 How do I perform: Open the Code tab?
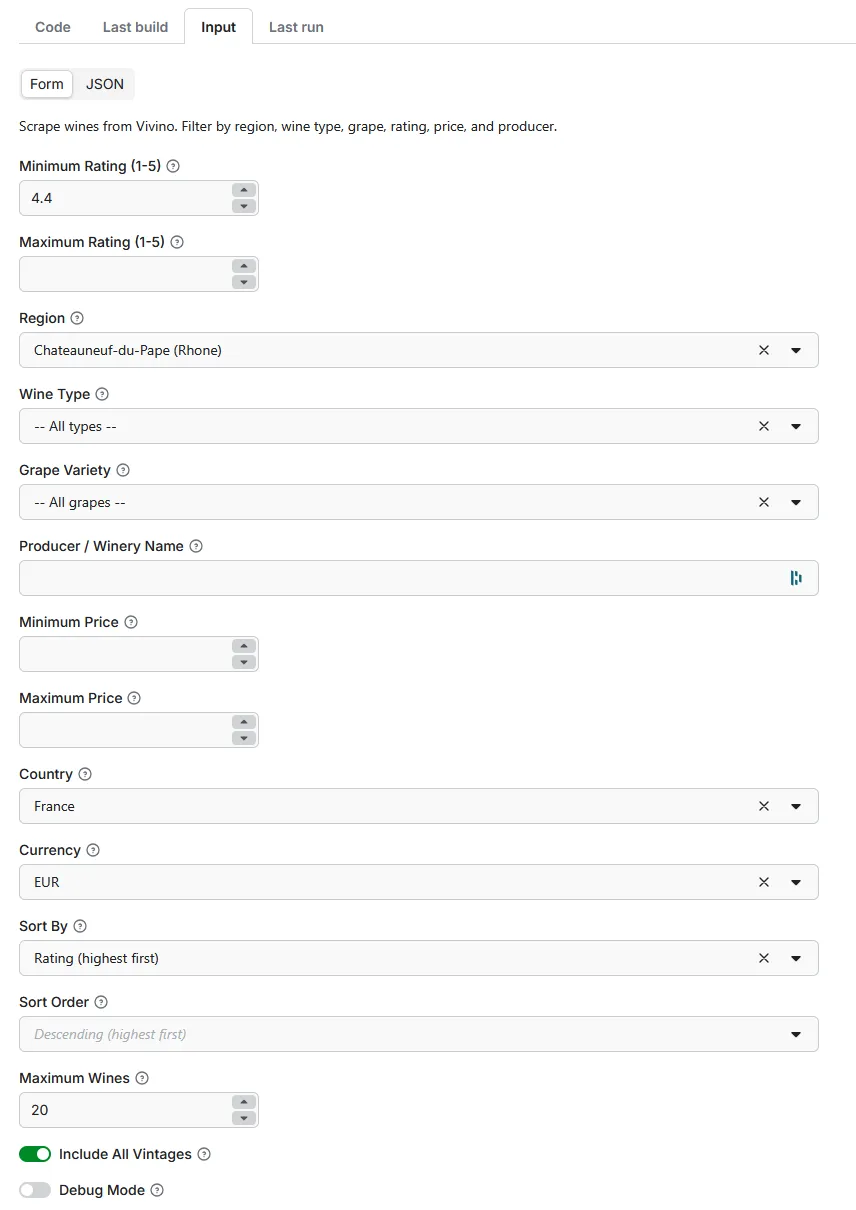click(52, 27)
